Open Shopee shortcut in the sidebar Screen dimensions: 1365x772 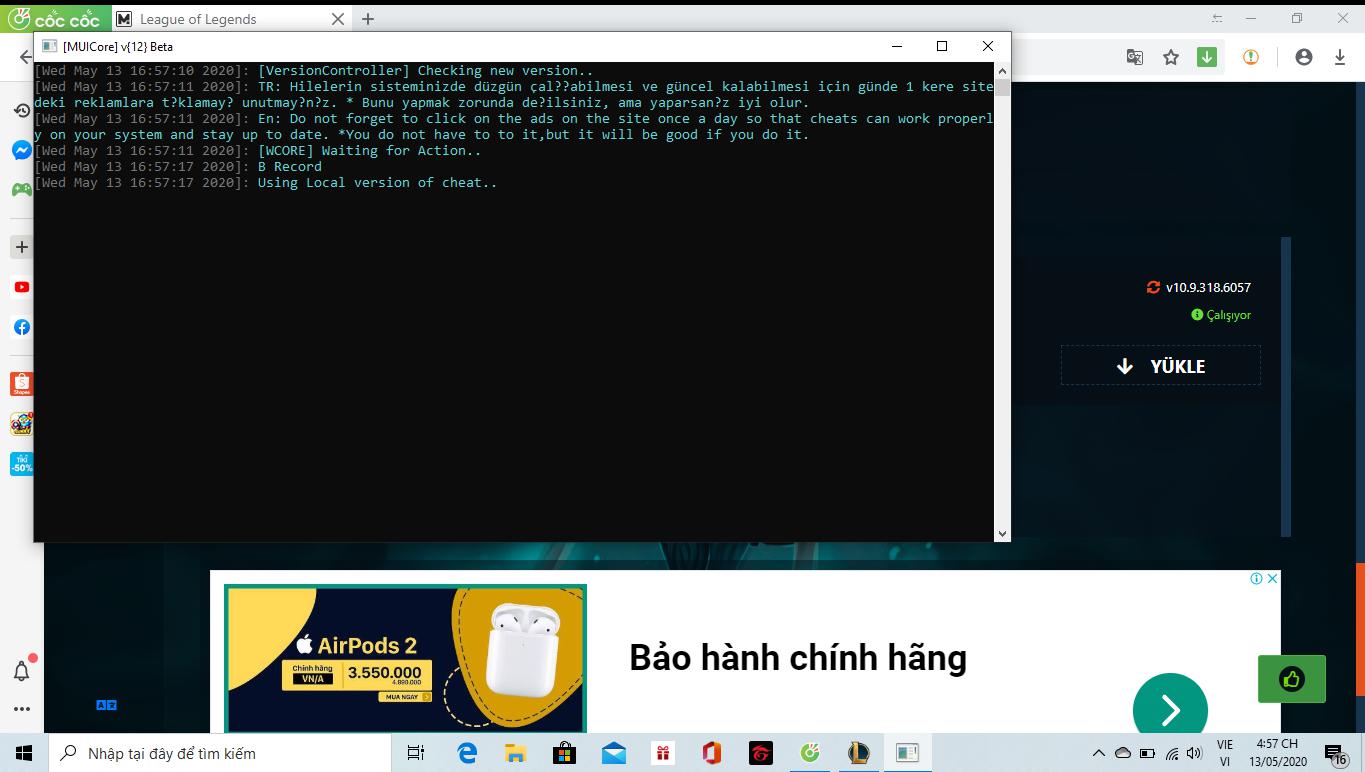pyautogui.click(x=21, y=384)
